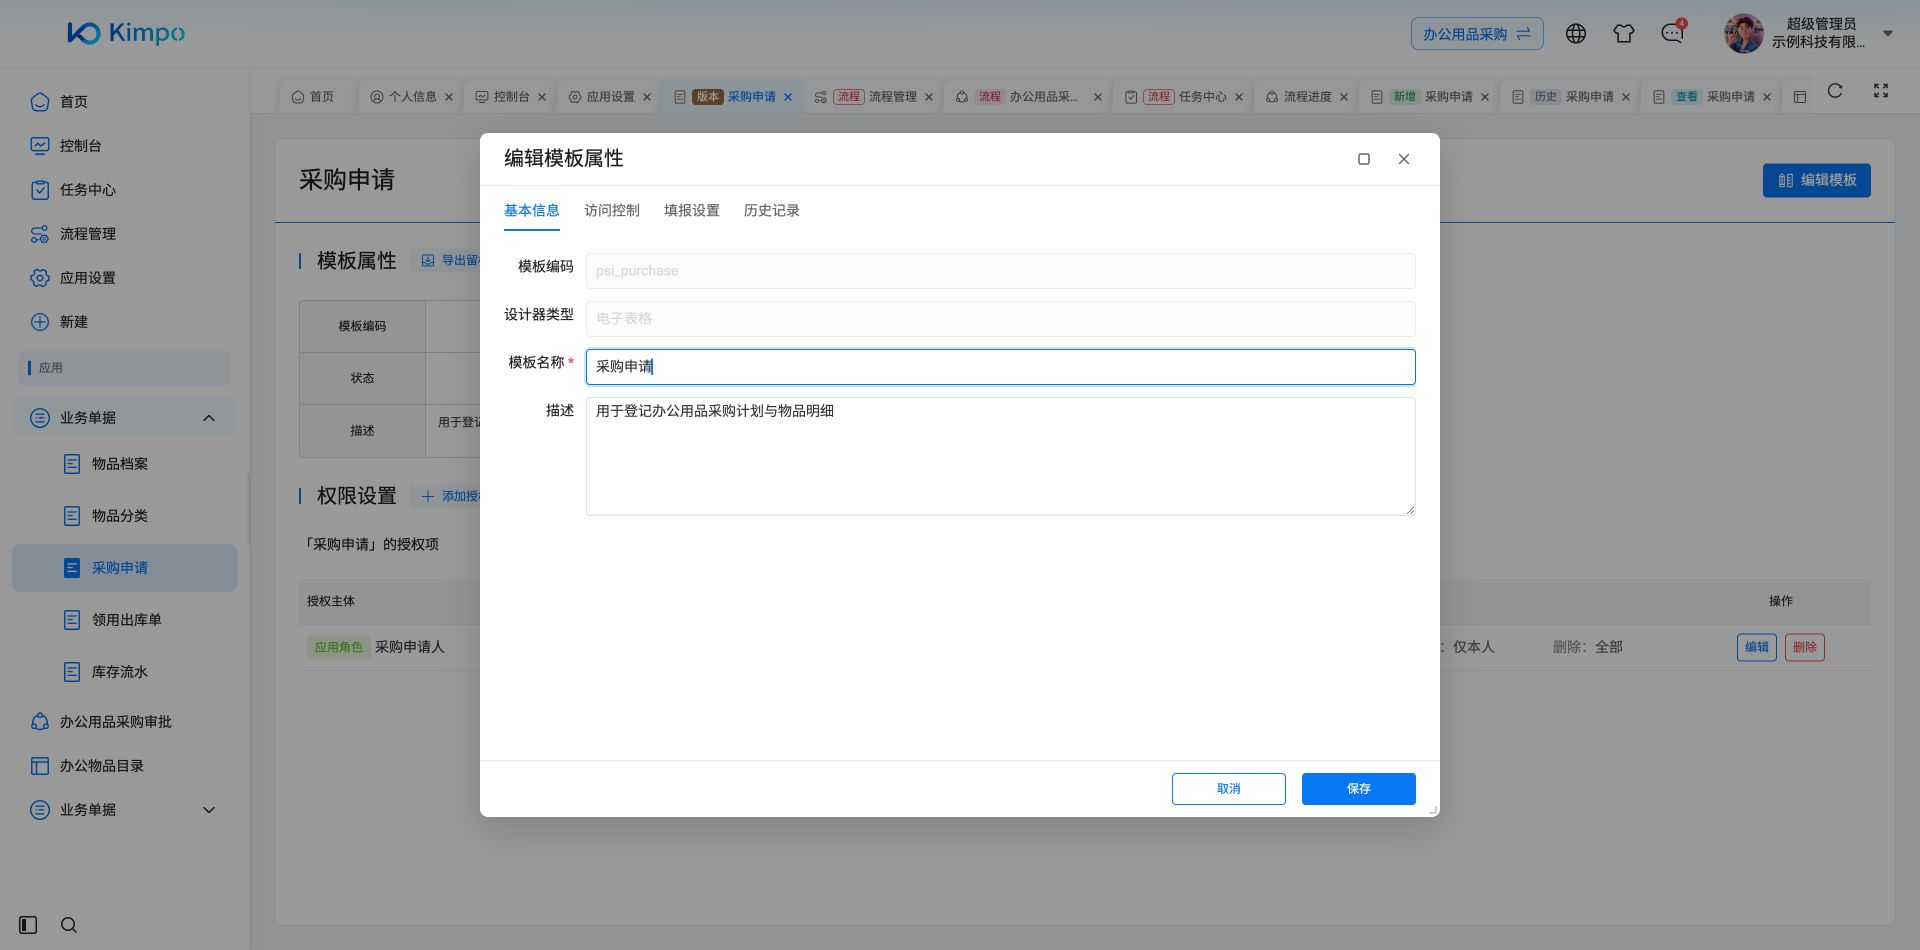Open 编辑模板 button on the page
The height and width of the screenshot is (950, 1920).
(x=1817, y=181)
